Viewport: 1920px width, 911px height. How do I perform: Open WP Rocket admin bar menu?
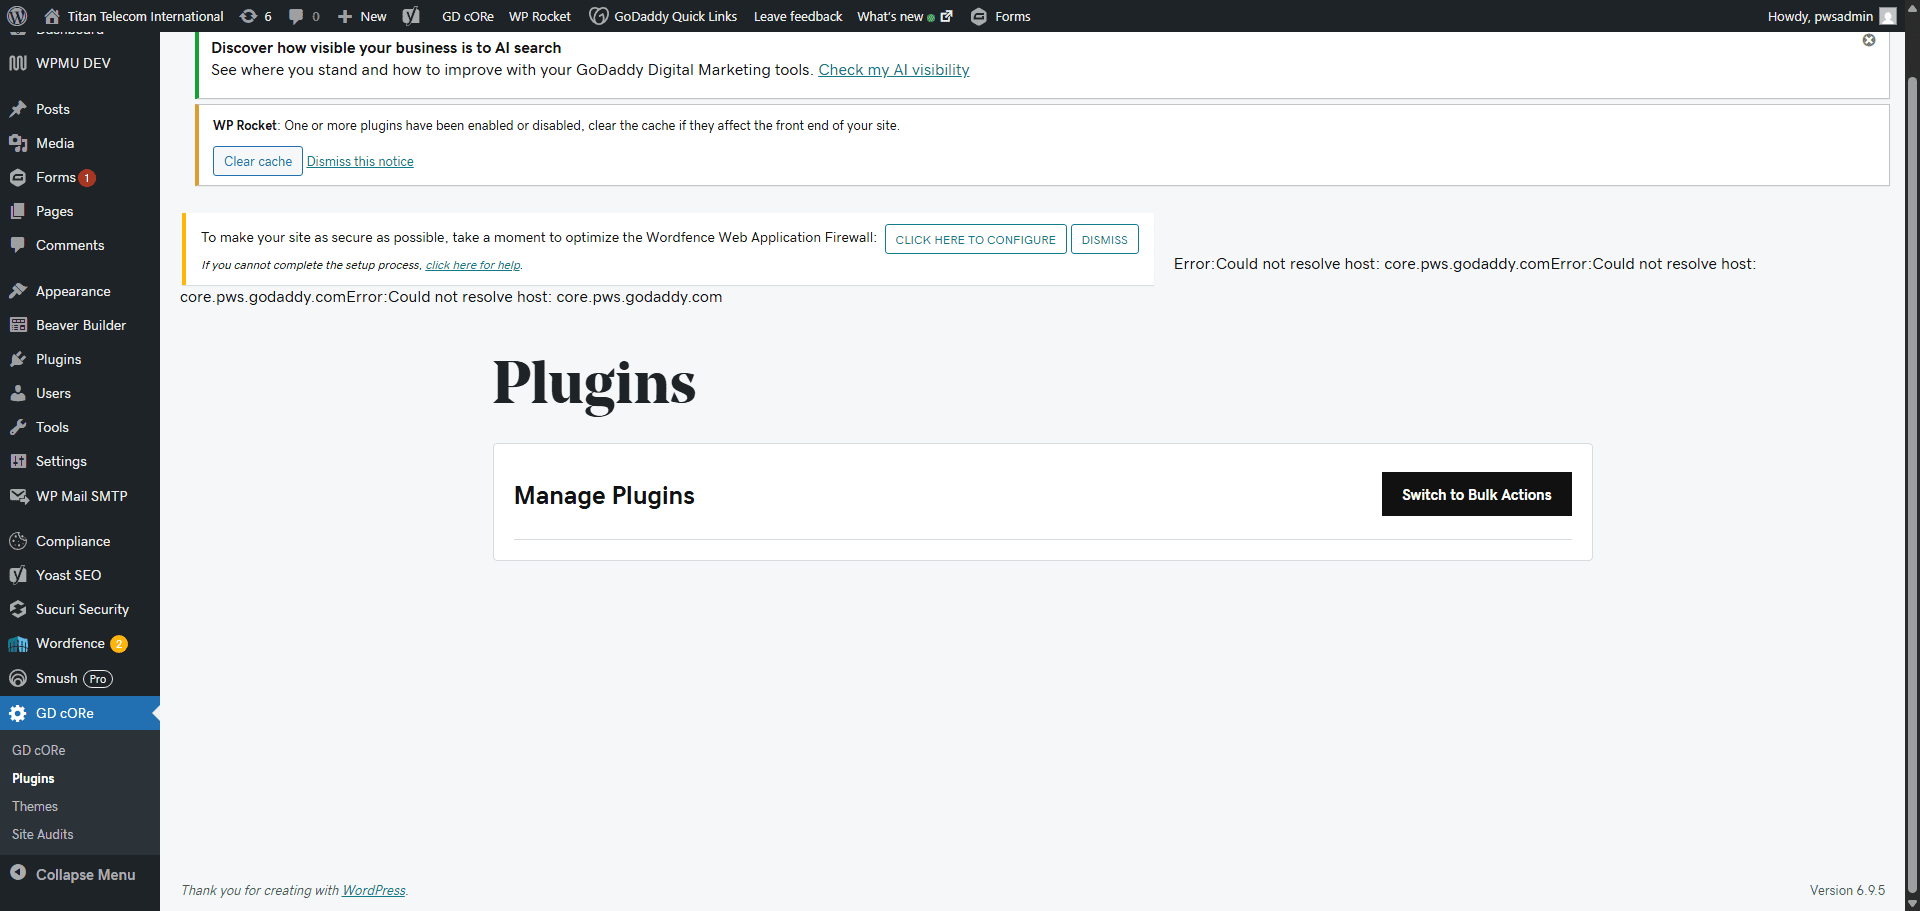(x=540, y=16)
